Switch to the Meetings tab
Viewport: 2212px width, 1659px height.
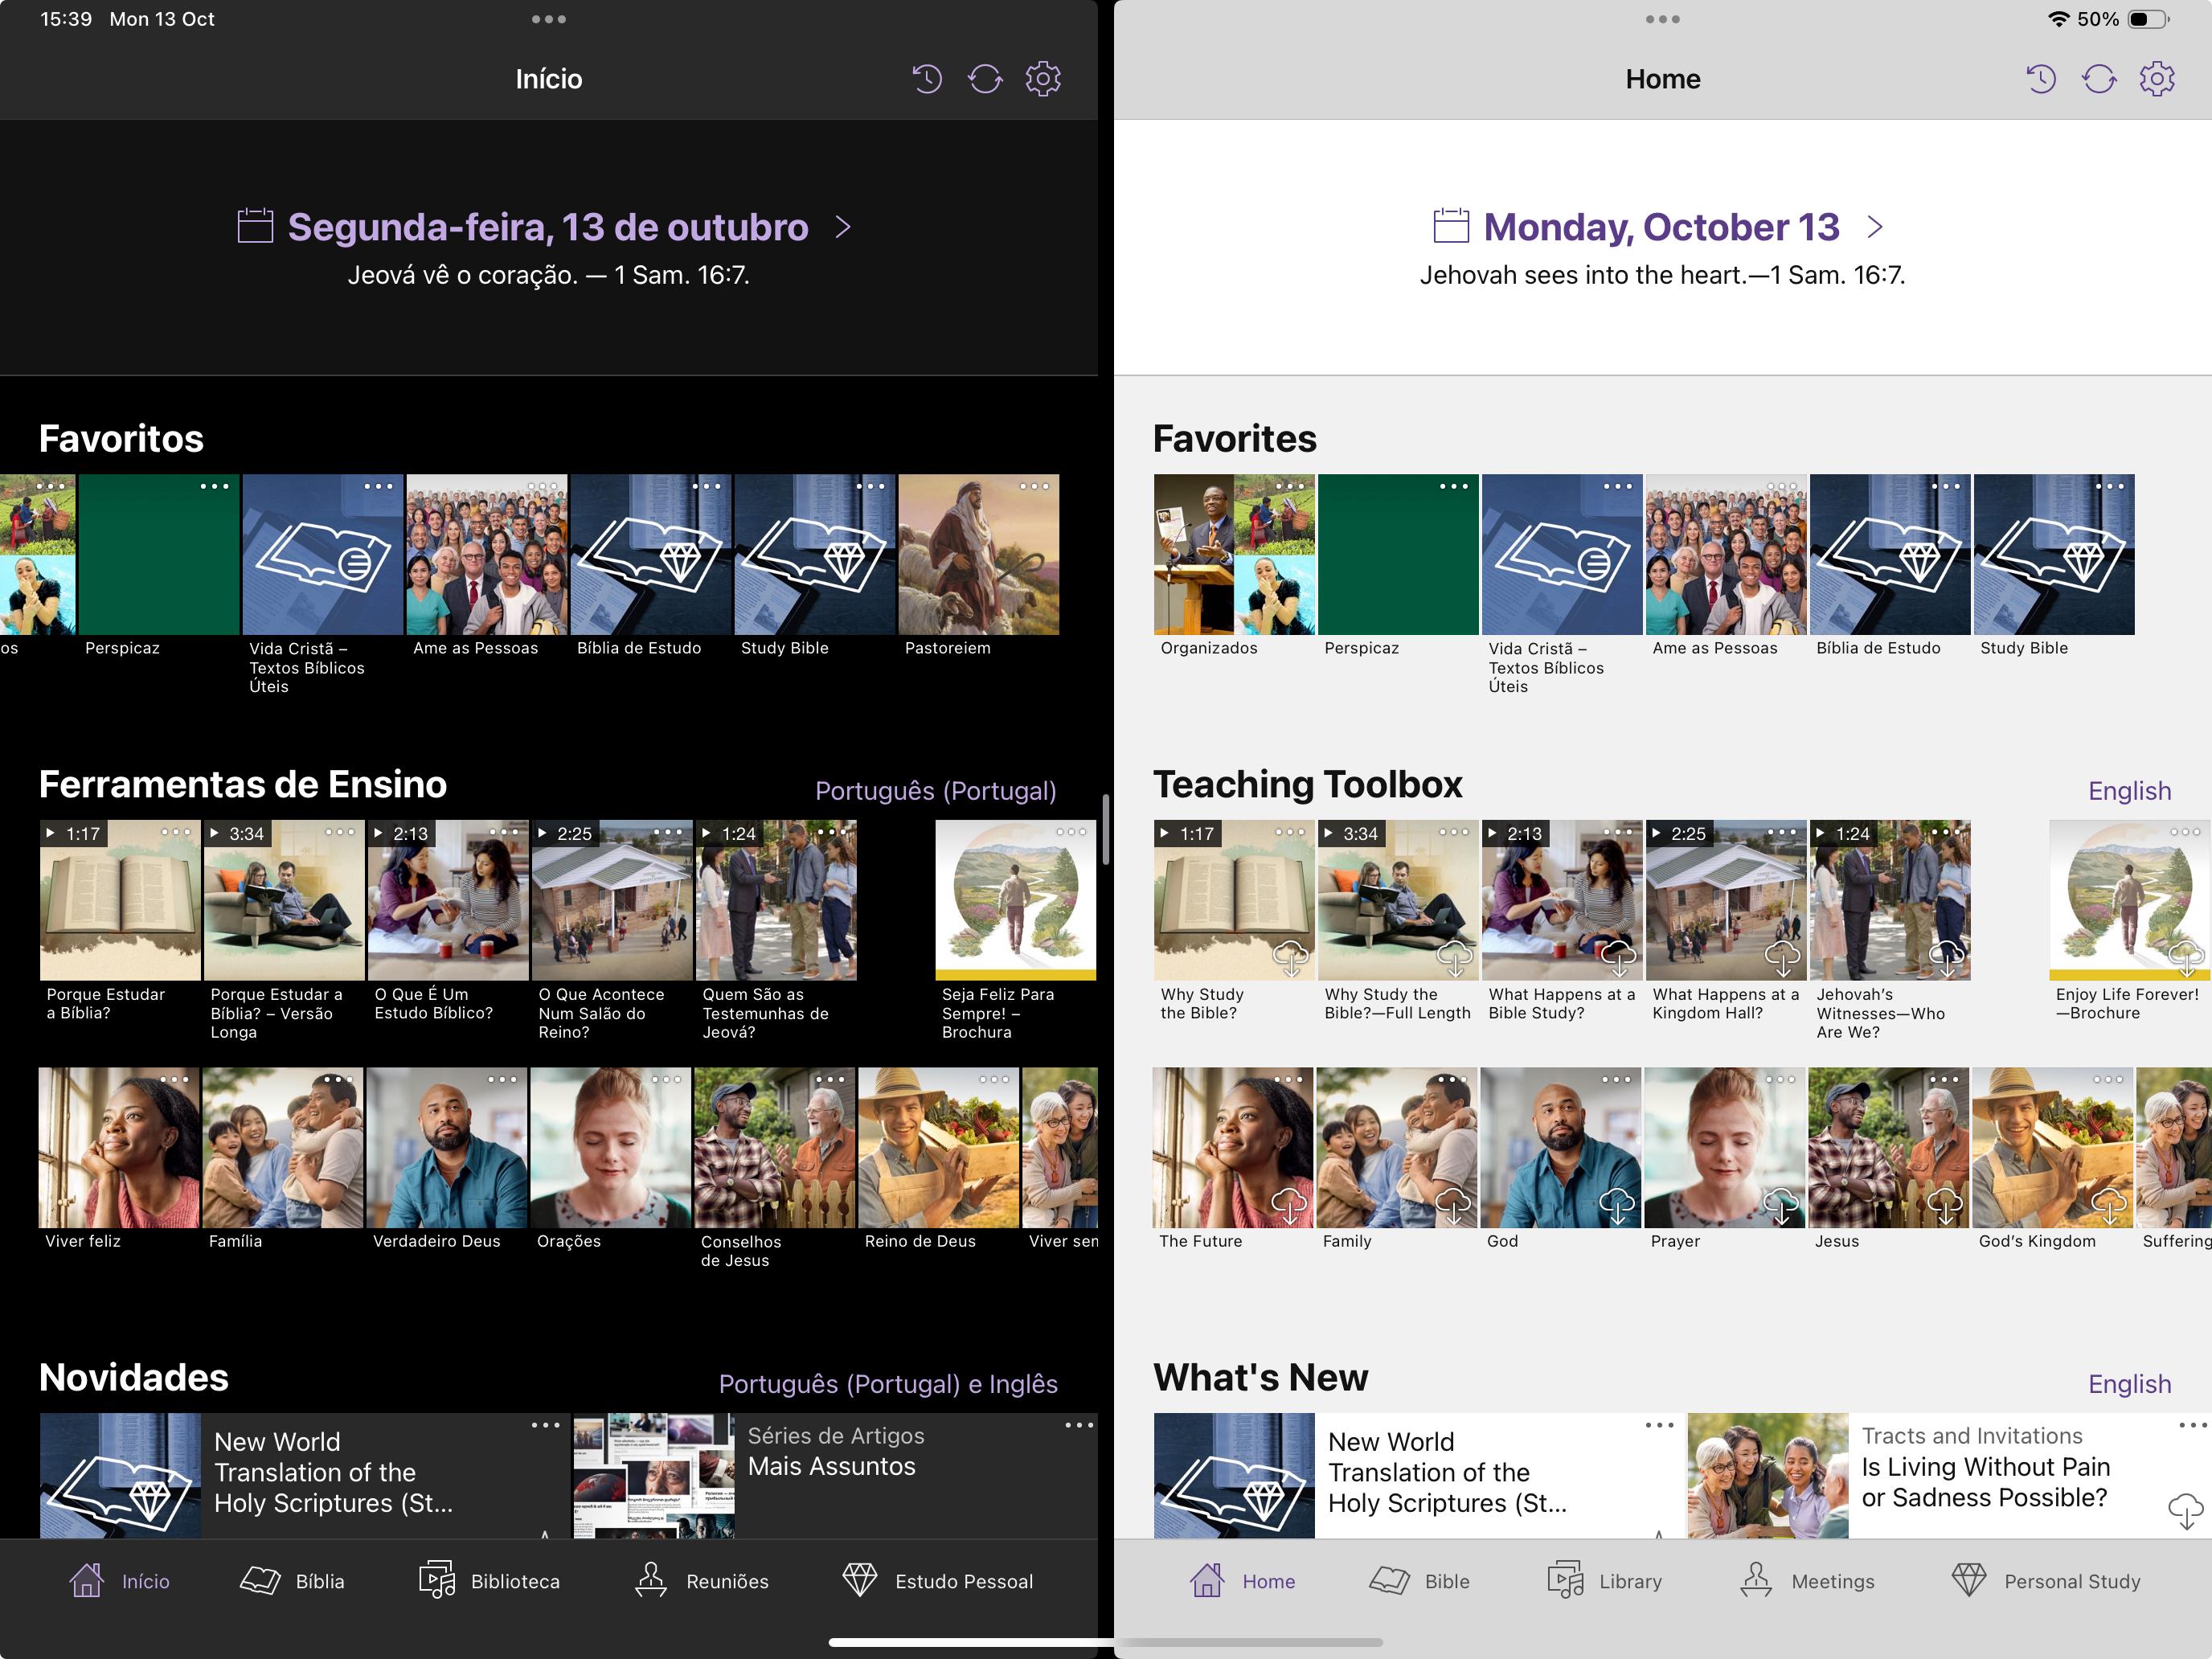click(x=1807, y=1581)
